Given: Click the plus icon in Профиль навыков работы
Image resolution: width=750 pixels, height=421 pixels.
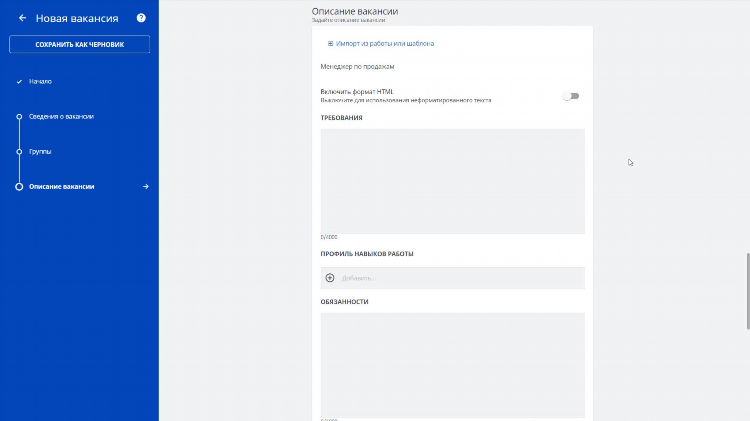Looking at the screenshot, I should point(330,278).
